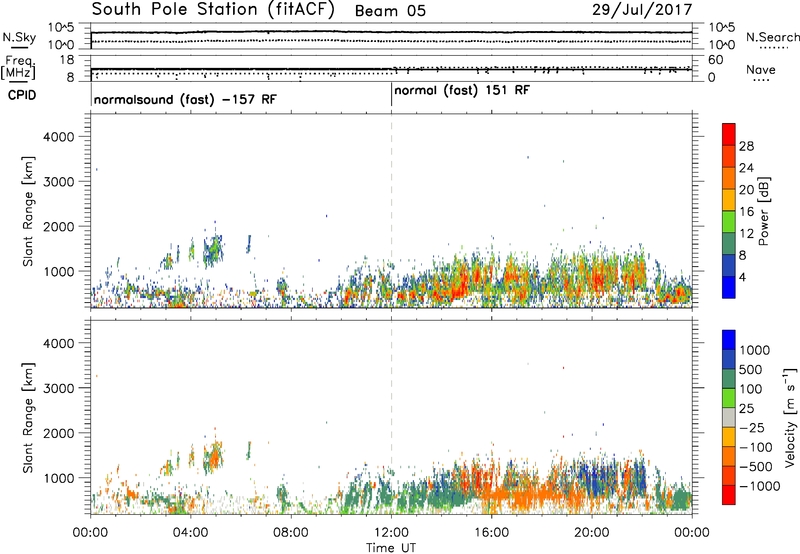Click the "N.Search" legend label
800x554 pixels.
coord(772,37)
